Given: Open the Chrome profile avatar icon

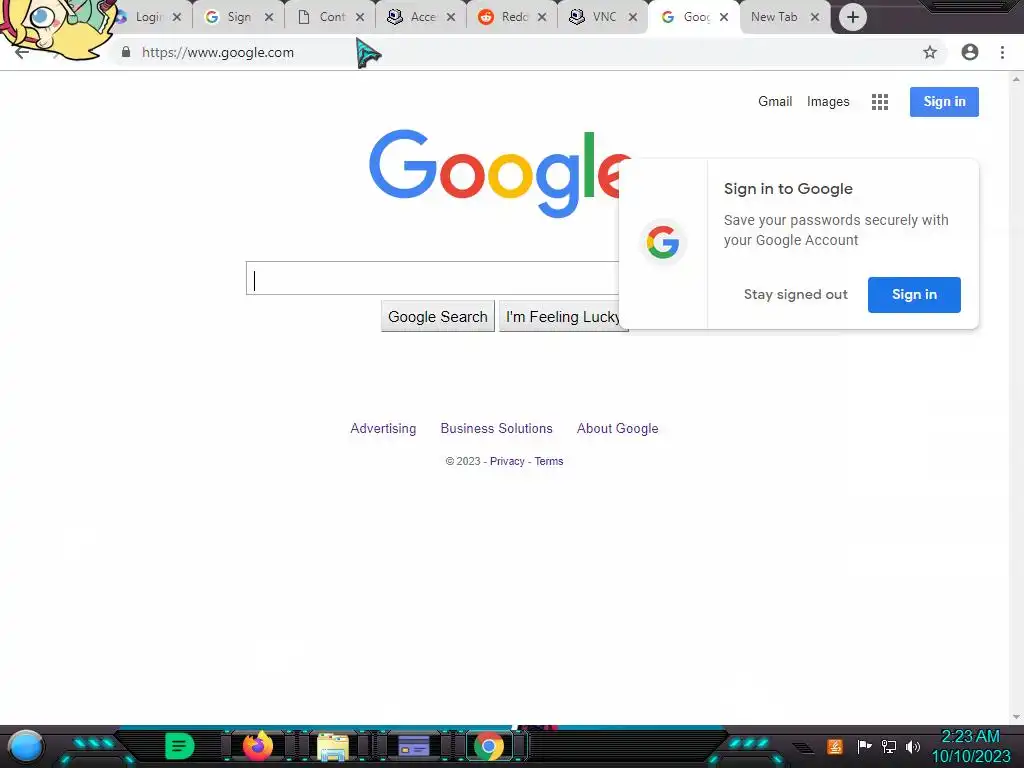Looking at the screenshot, I should (x=970, y=52).
